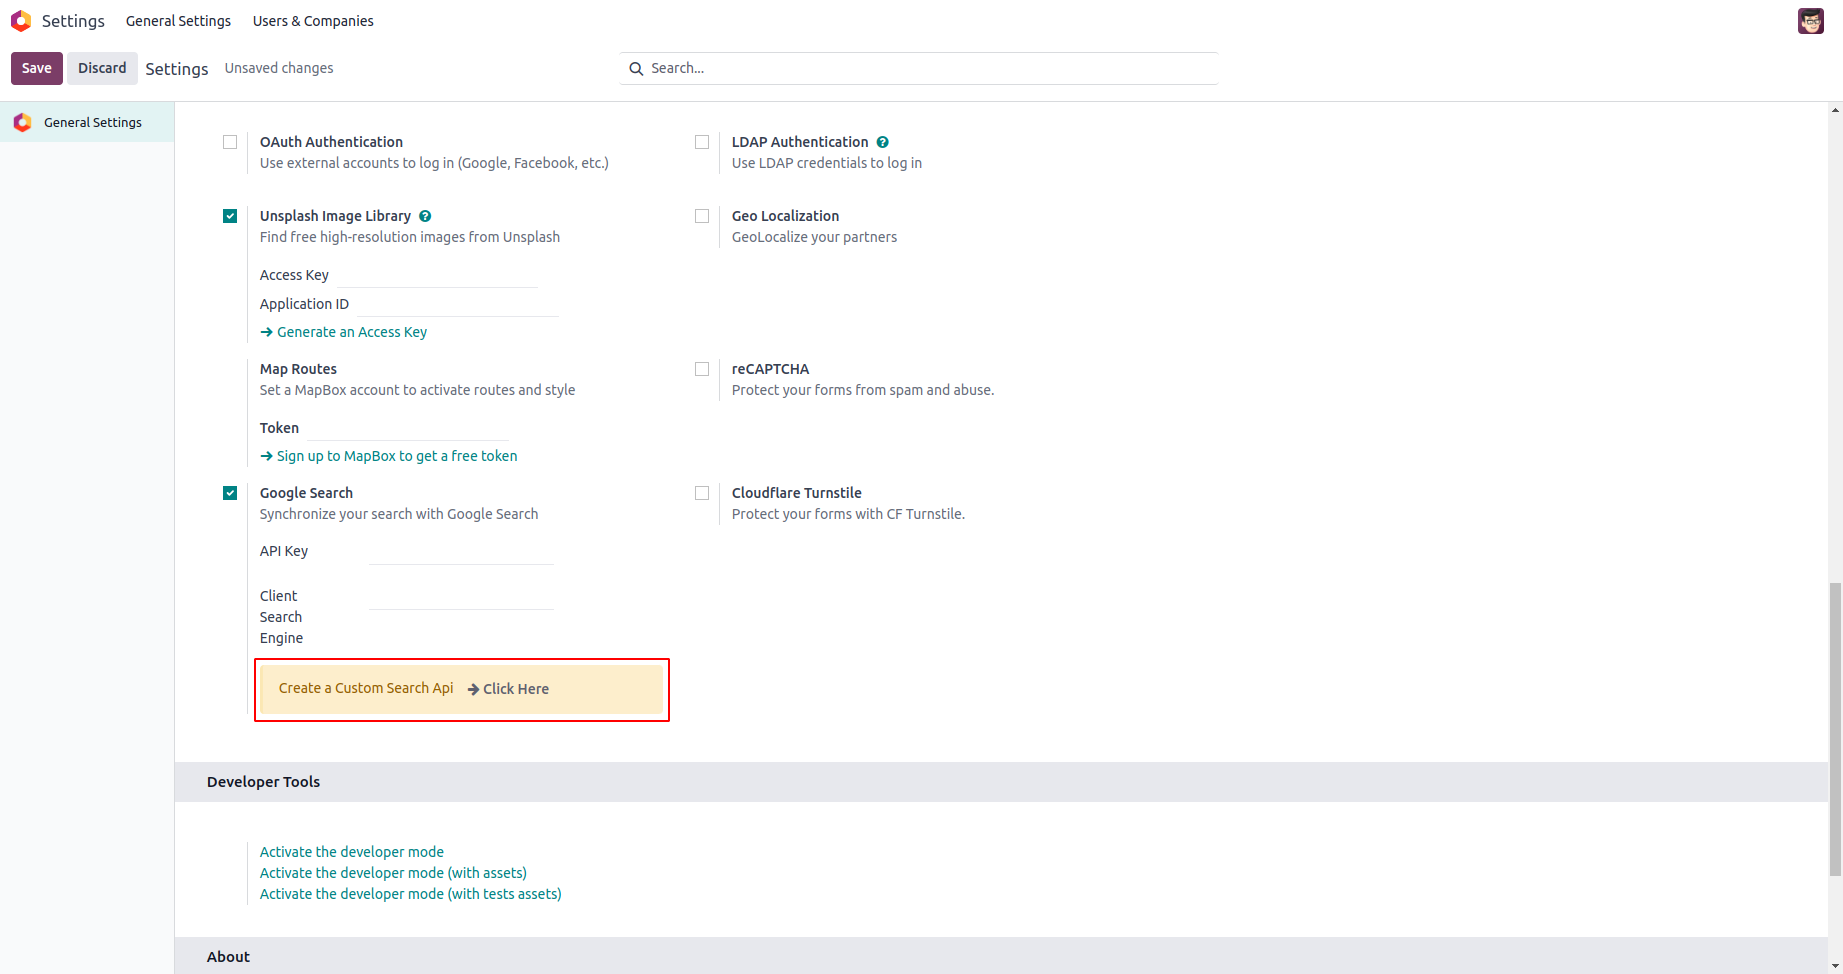The height and width of the screenshot is (974, 1843).
Task: Click the Discard button
Action: (x=102, y=68)
